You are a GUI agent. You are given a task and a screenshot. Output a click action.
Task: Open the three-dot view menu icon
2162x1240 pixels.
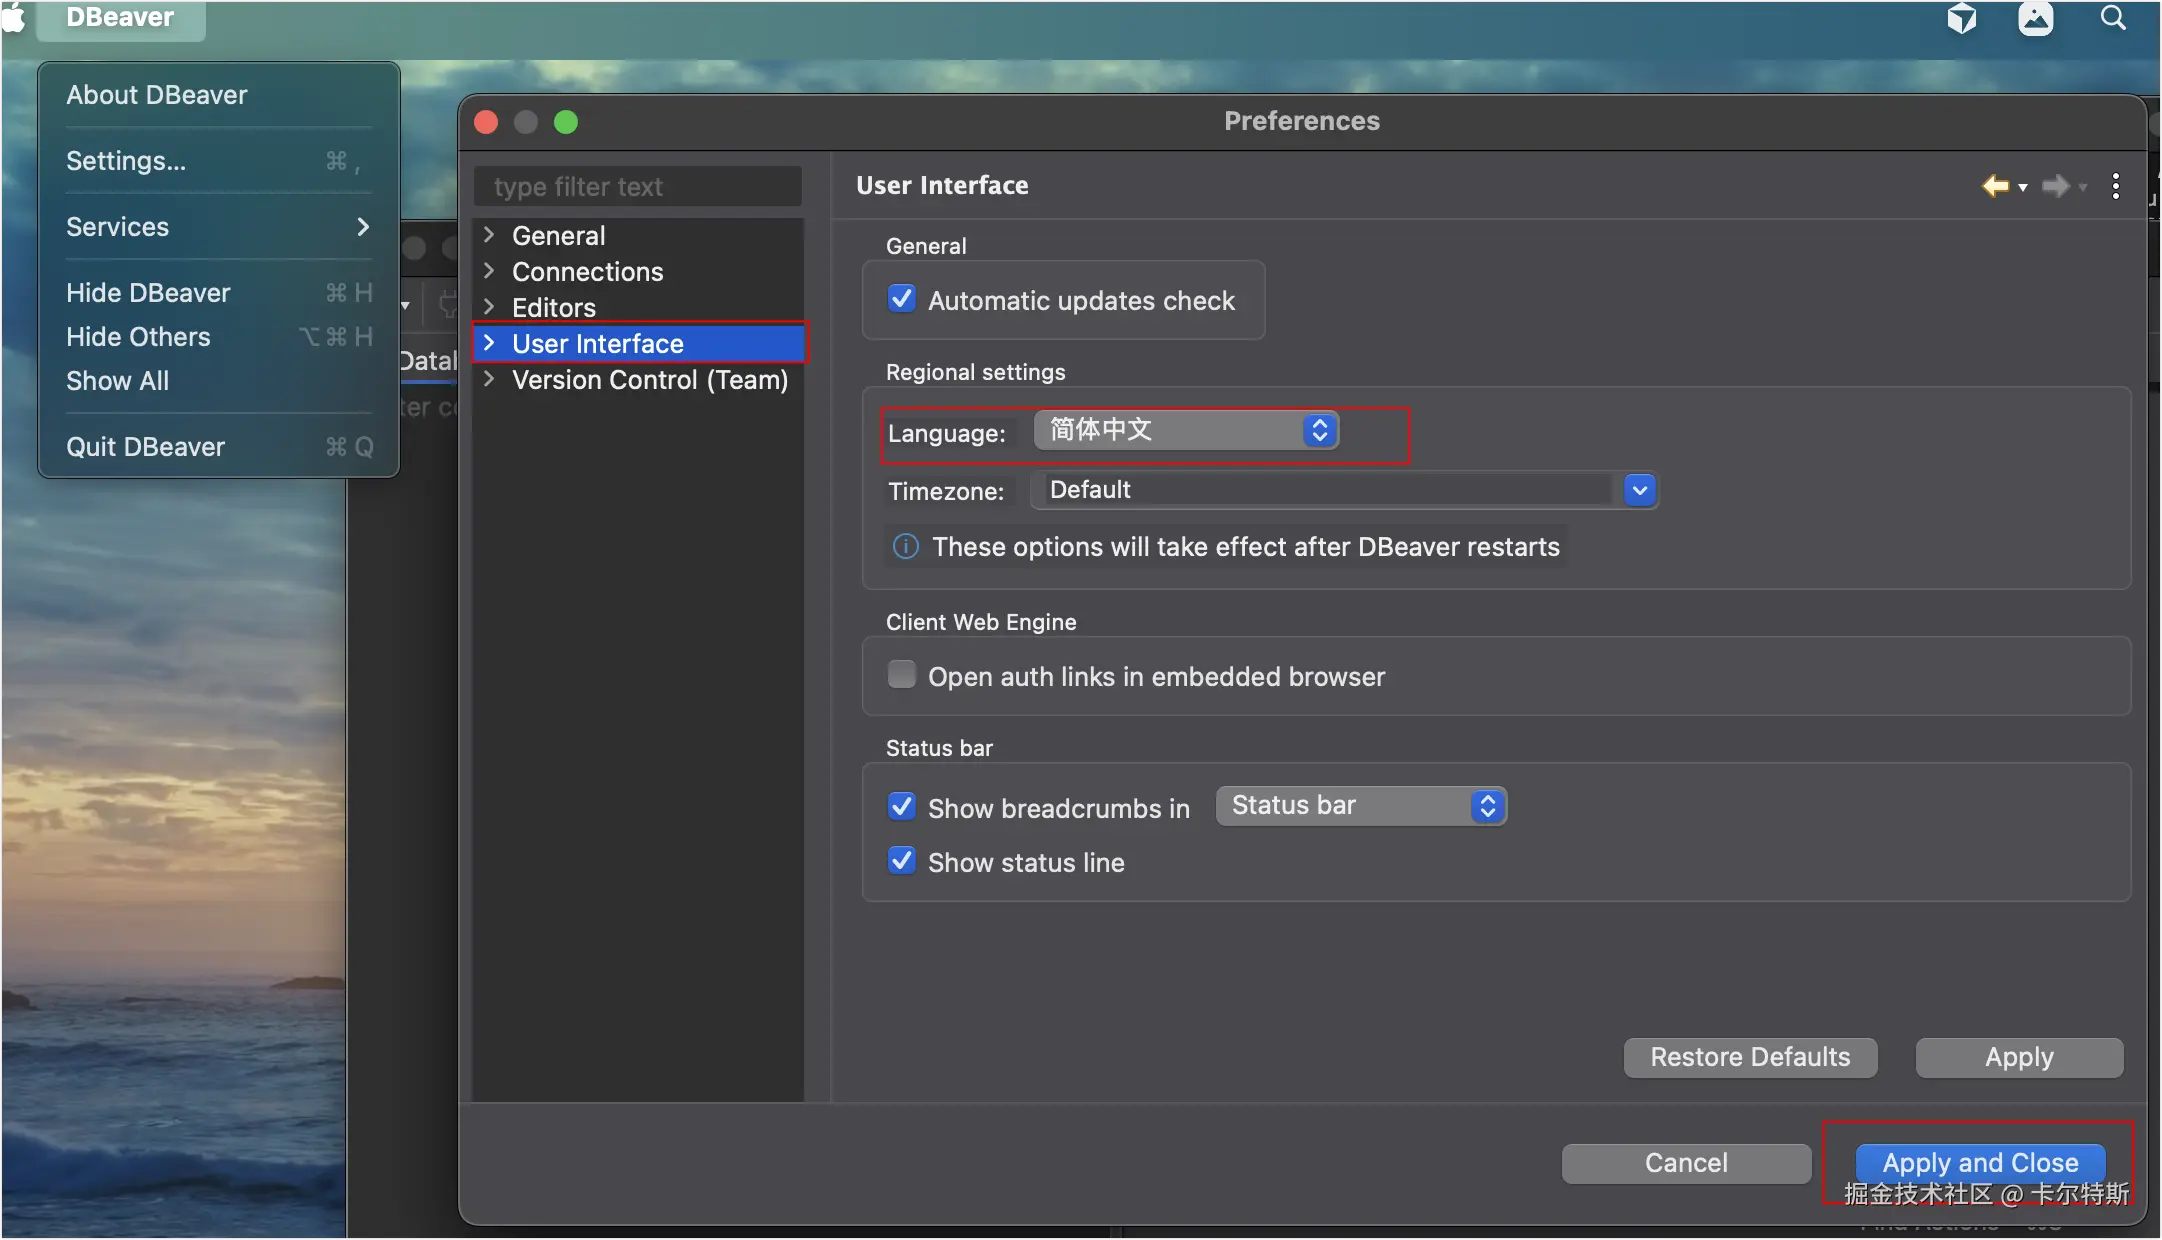click(2116, 186)
